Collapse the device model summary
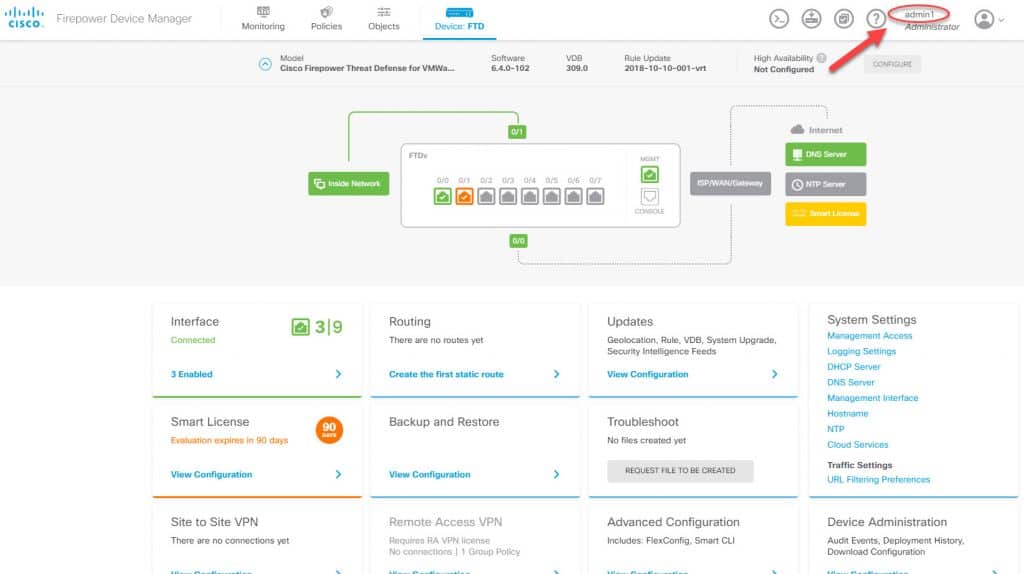The image size is (1024, 574). (265, 64)
